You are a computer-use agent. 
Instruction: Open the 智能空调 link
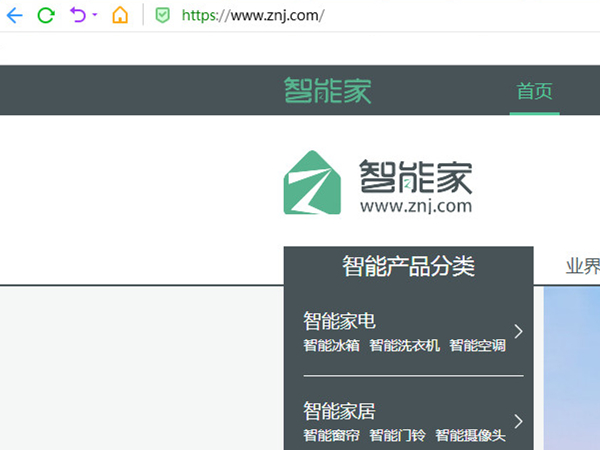[x=477, y=346]
